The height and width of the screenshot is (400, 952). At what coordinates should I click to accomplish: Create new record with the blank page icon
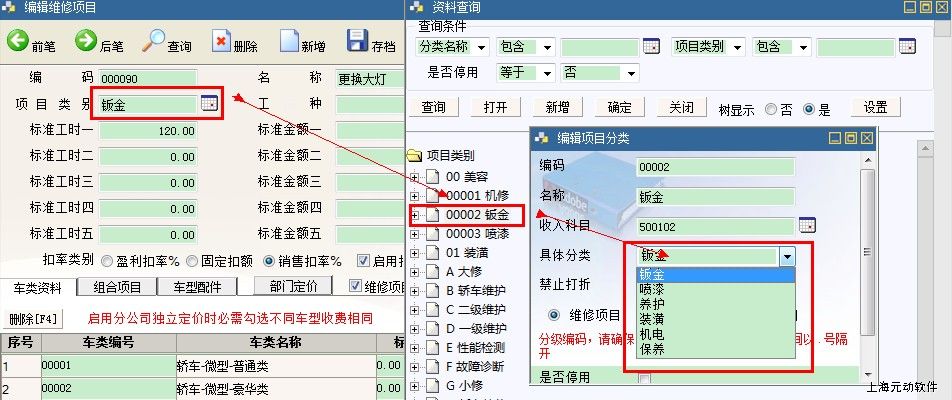pyautogui.click(x=289, y=42)
